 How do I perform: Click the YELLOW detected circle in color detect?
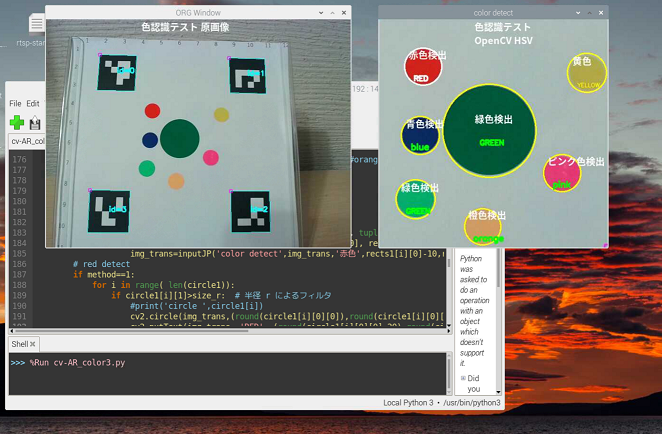[587, 73]
